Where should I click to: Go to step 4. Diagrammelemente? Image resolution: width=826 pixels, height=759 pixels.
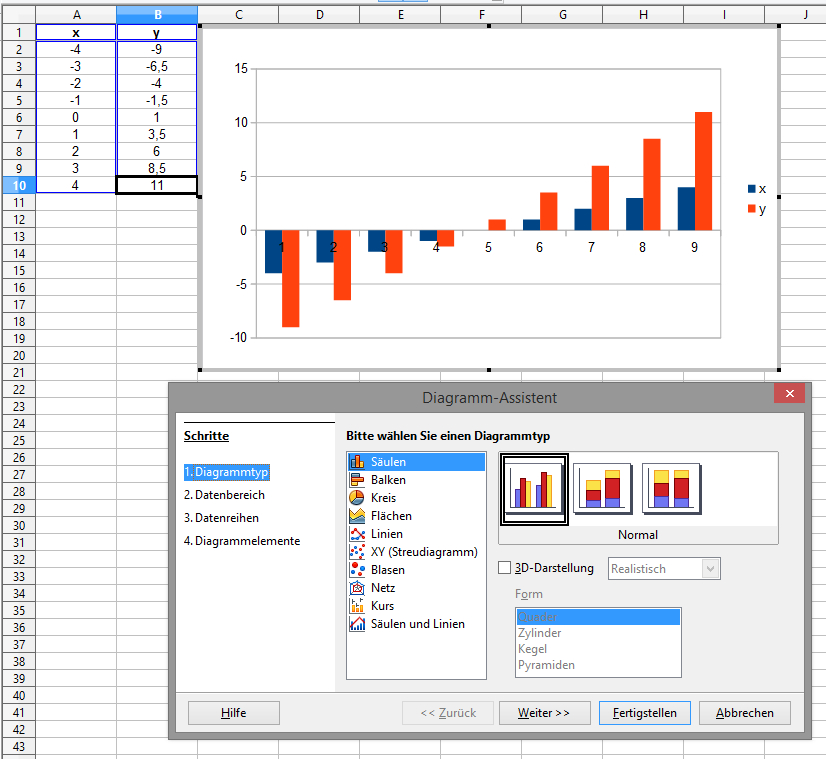241,541
